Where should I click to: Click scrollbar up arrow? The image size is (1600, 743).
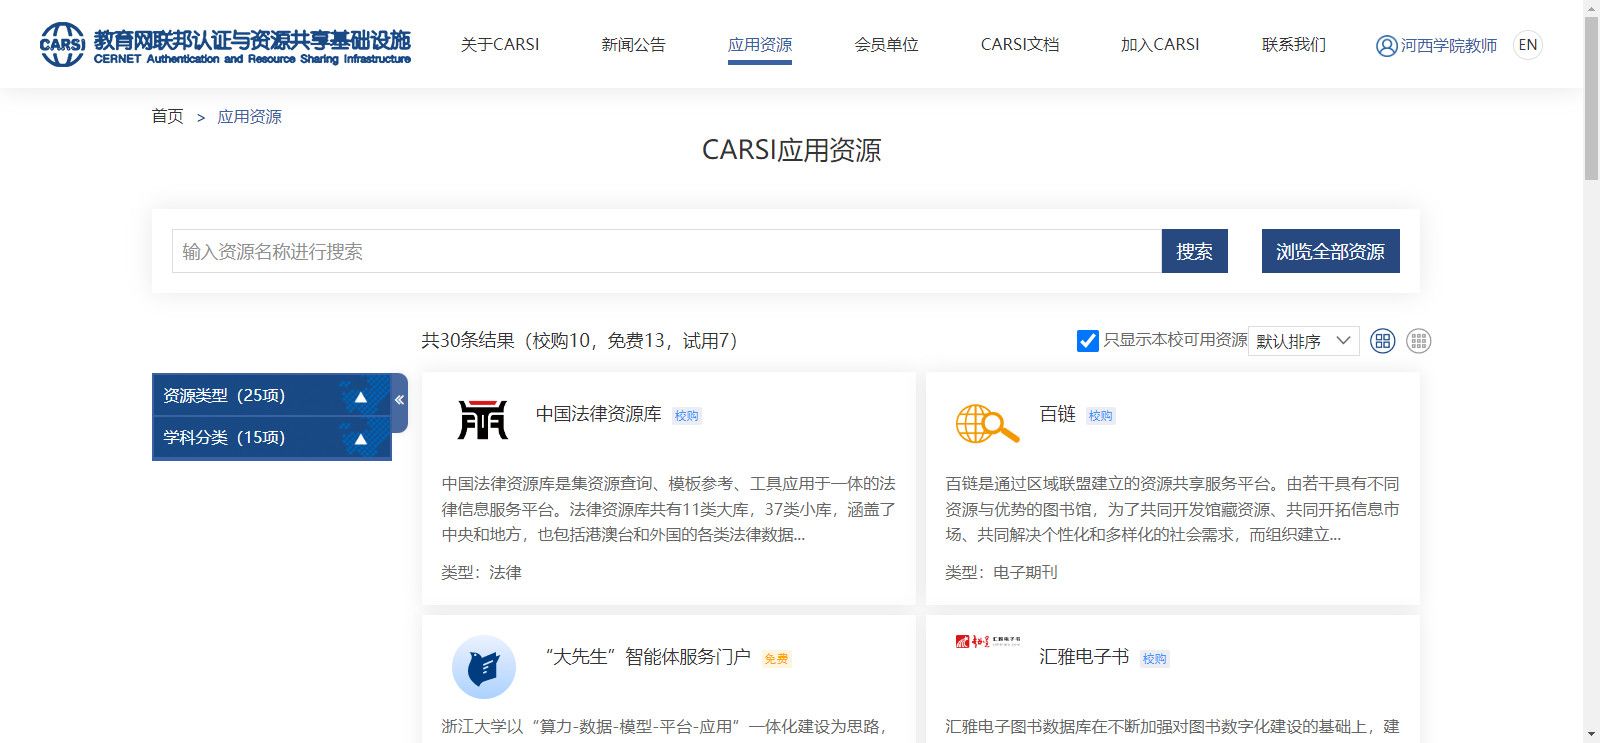(1591, 7)
